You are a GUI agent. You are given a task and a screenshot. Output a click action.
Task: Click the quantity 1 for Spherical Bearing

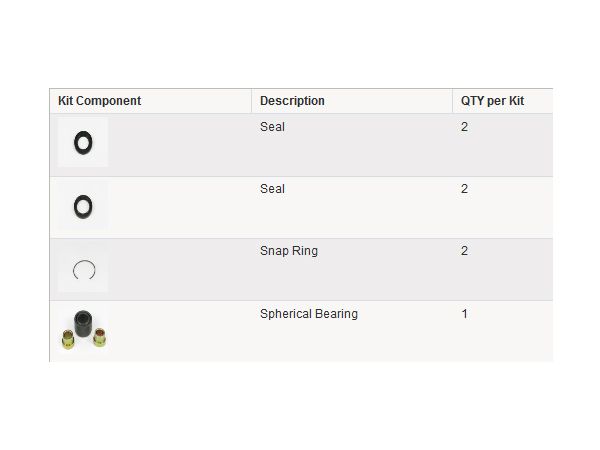464,314
